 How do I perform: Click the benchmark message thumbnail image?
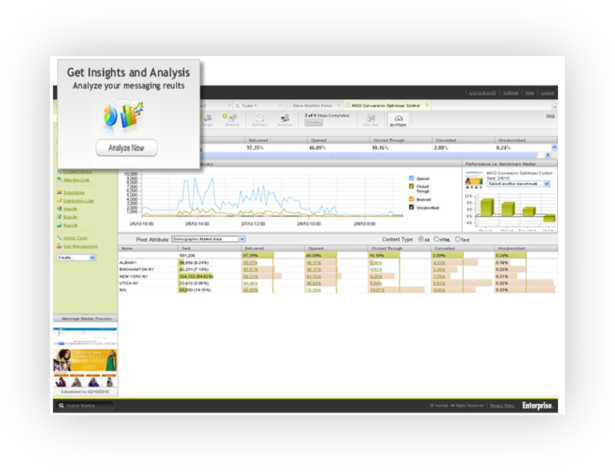coord(474,179)
